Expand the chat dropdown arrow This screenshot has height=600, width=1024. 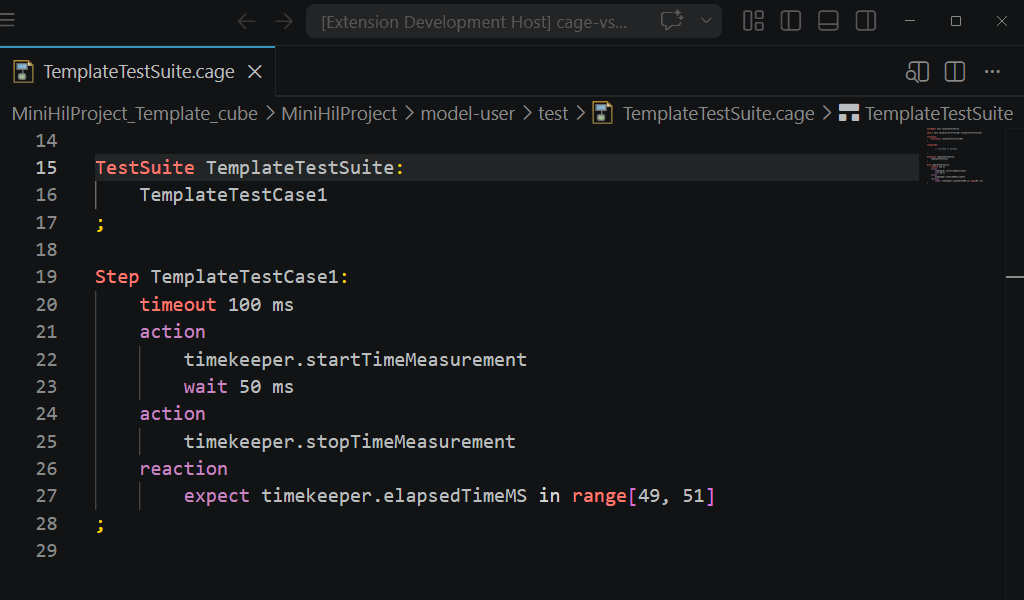click(x=706, y=20)
